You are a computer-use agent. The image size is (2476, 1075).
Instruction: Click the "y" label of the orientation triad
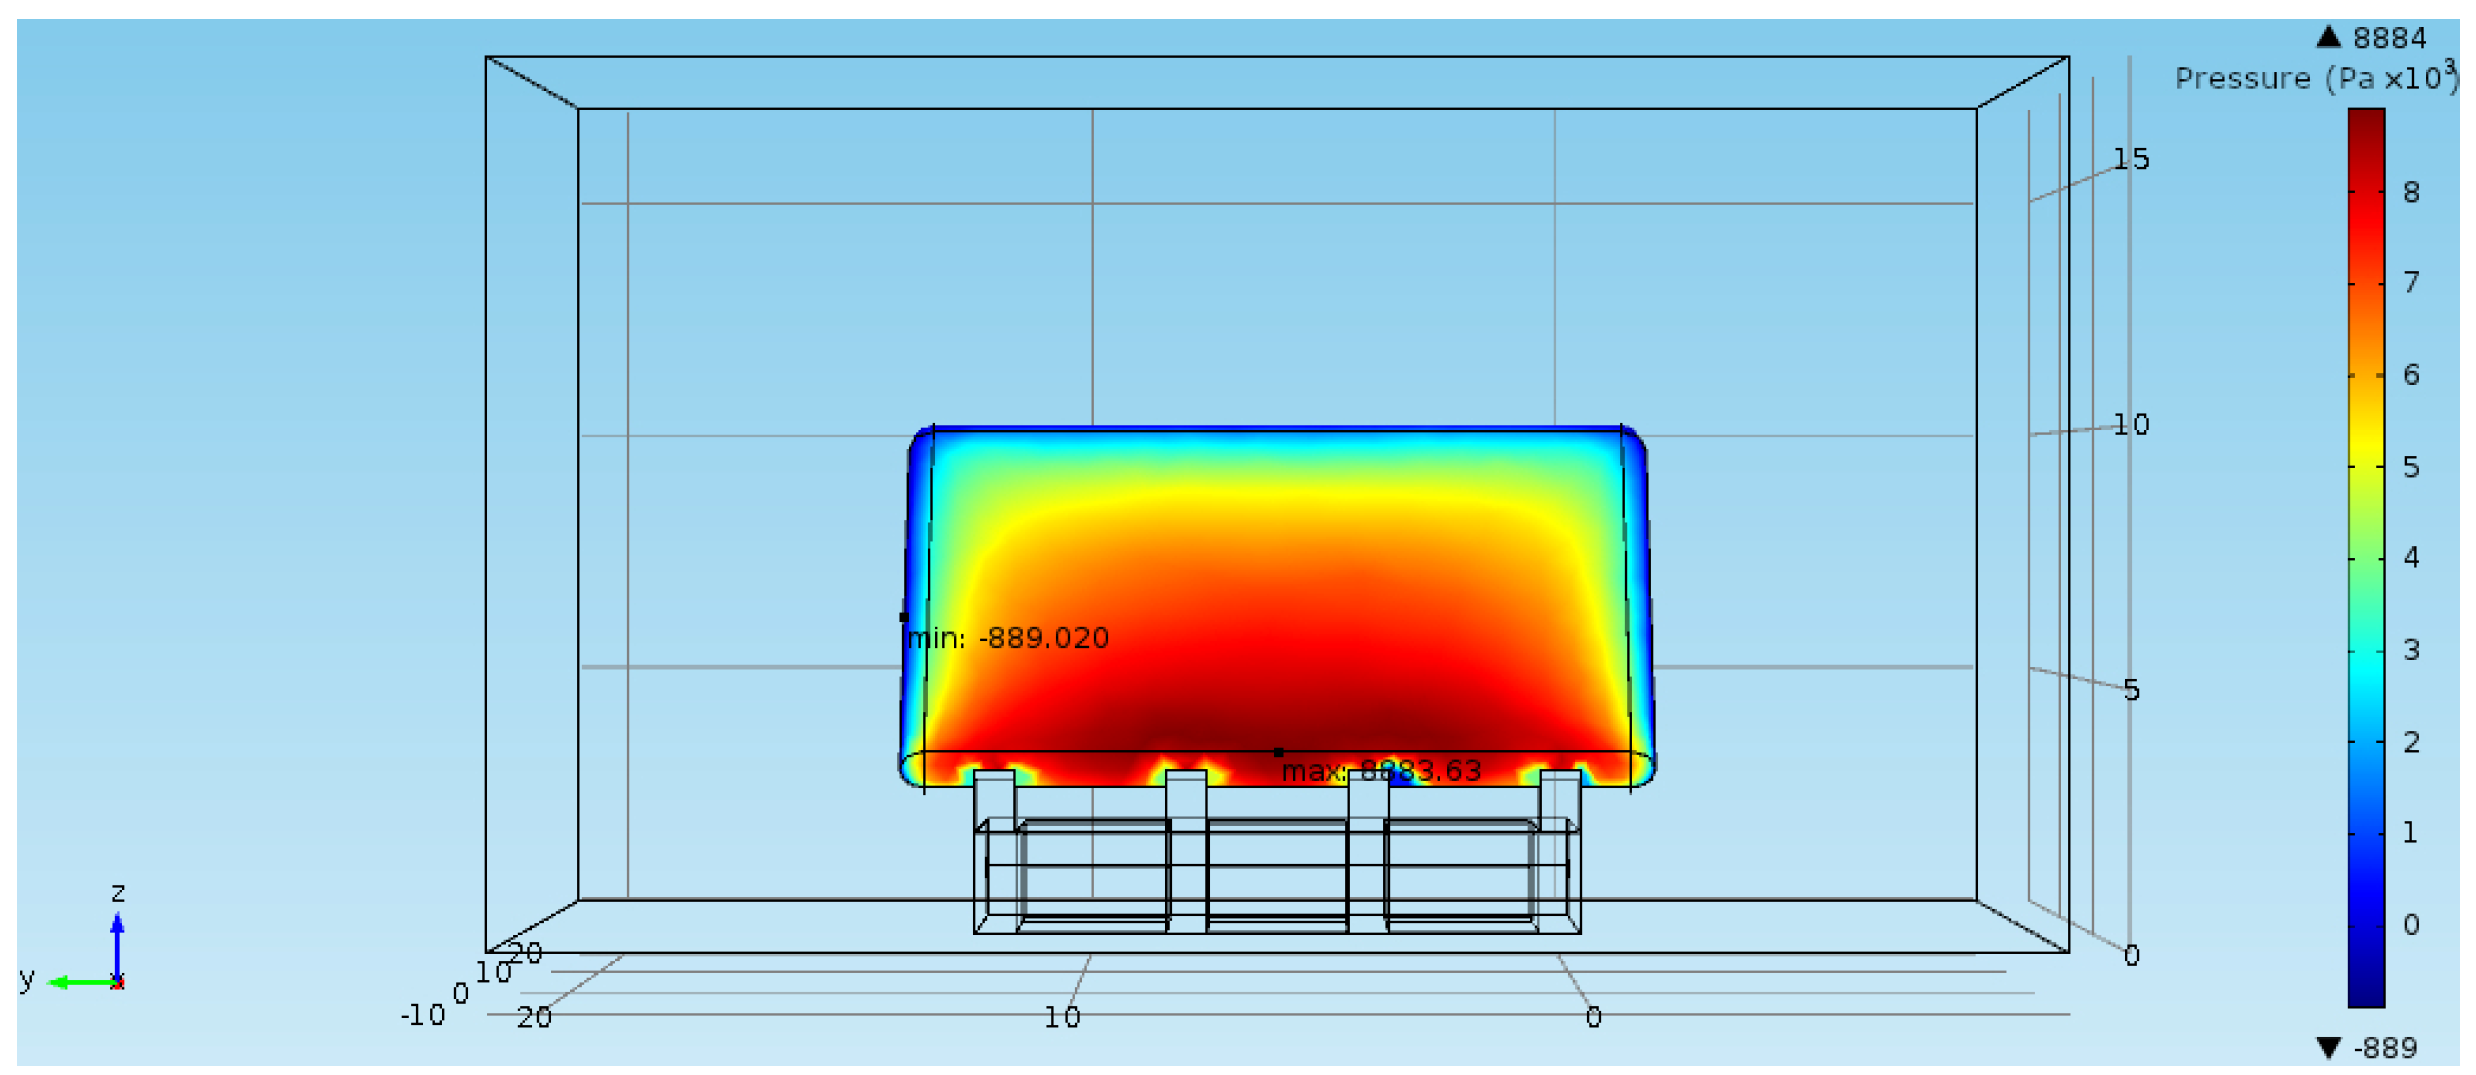pyautogui.click(x=27, y=978)
